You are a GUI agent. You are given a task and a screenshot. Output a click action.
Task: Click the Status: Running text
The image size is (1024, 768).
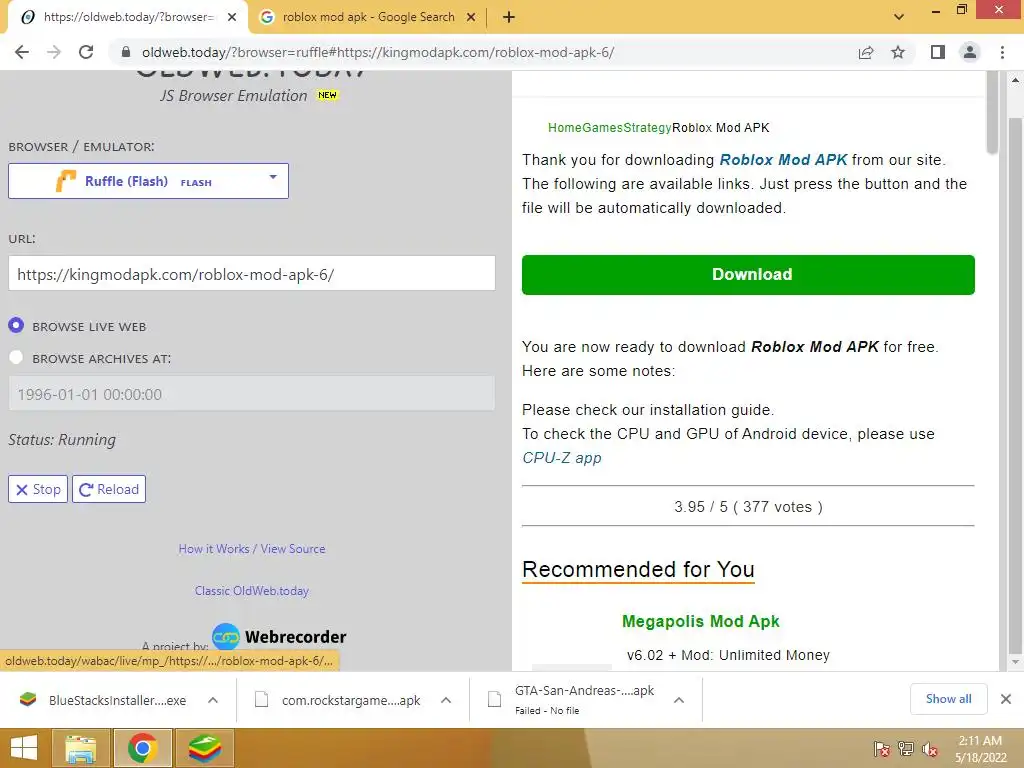pos(62,440)
